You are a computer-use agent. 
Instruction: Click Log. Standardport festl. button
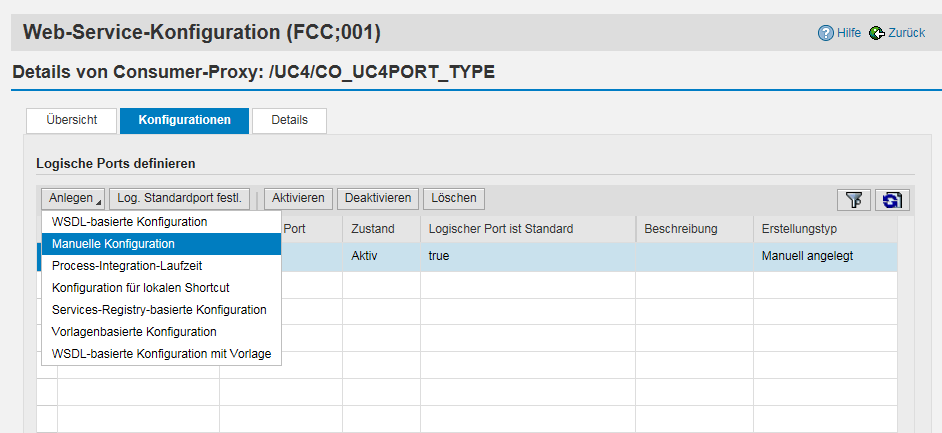[x=179, y=198]
